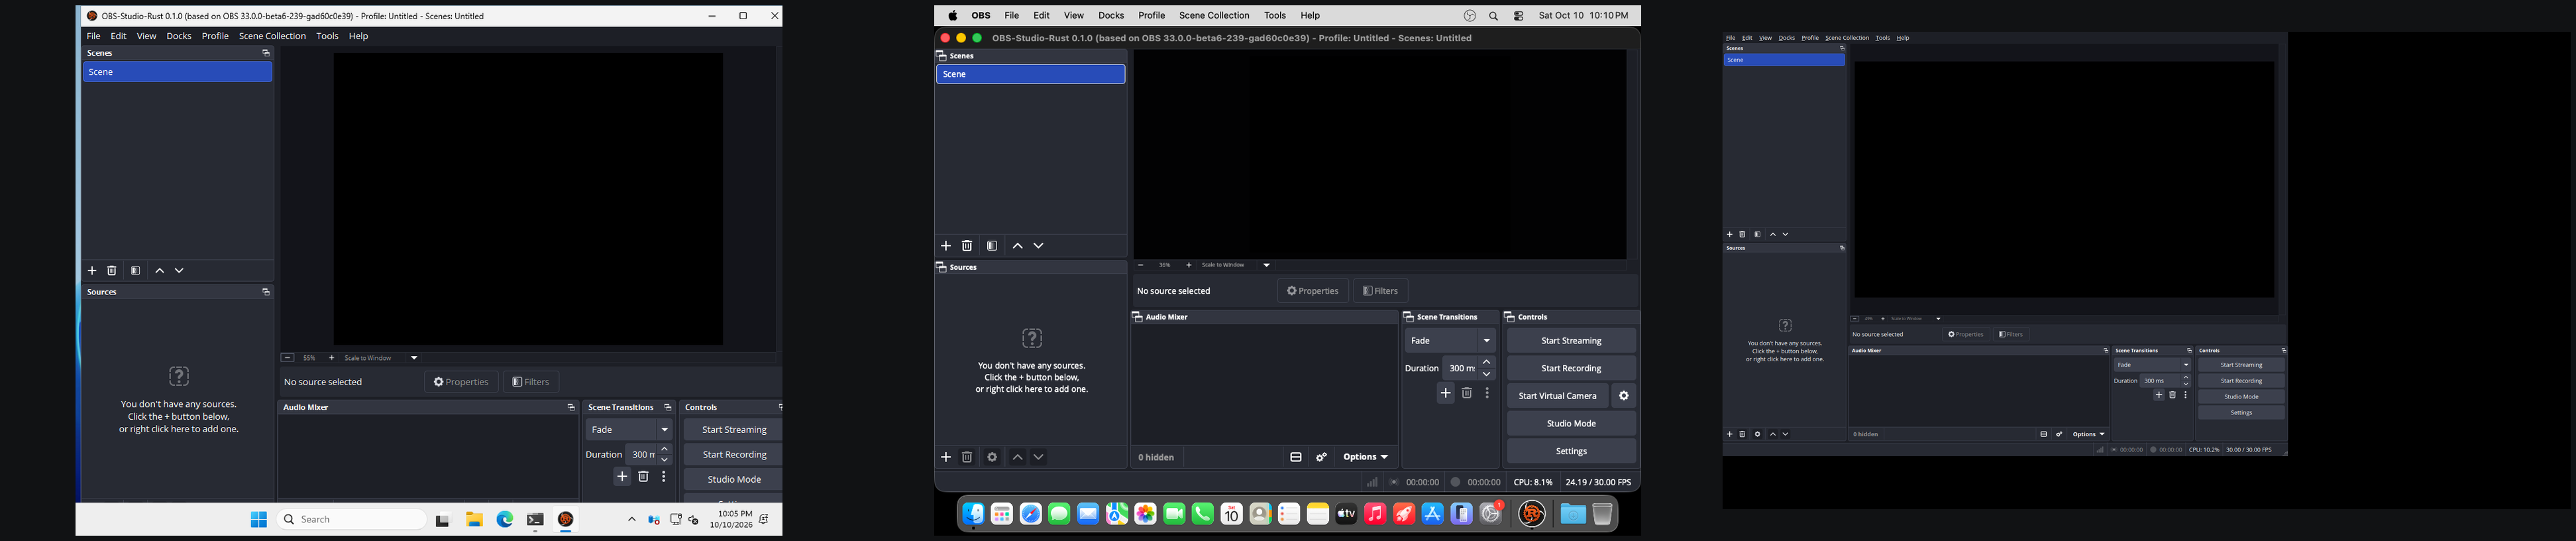The width and height of the screenshot is (2576, 541).
Task: Open source properties gear in macOS Sources dock
Action: [992, 457]
